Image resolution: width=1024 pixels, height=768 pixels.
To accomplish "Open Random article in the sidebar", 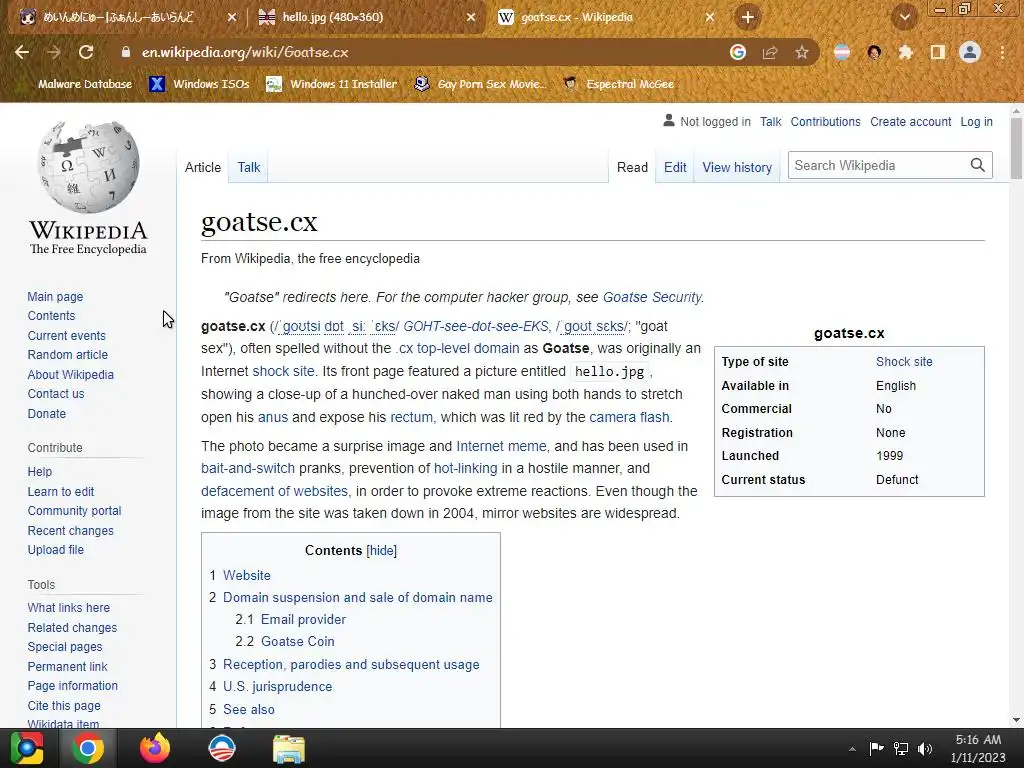I will [67, 355].
